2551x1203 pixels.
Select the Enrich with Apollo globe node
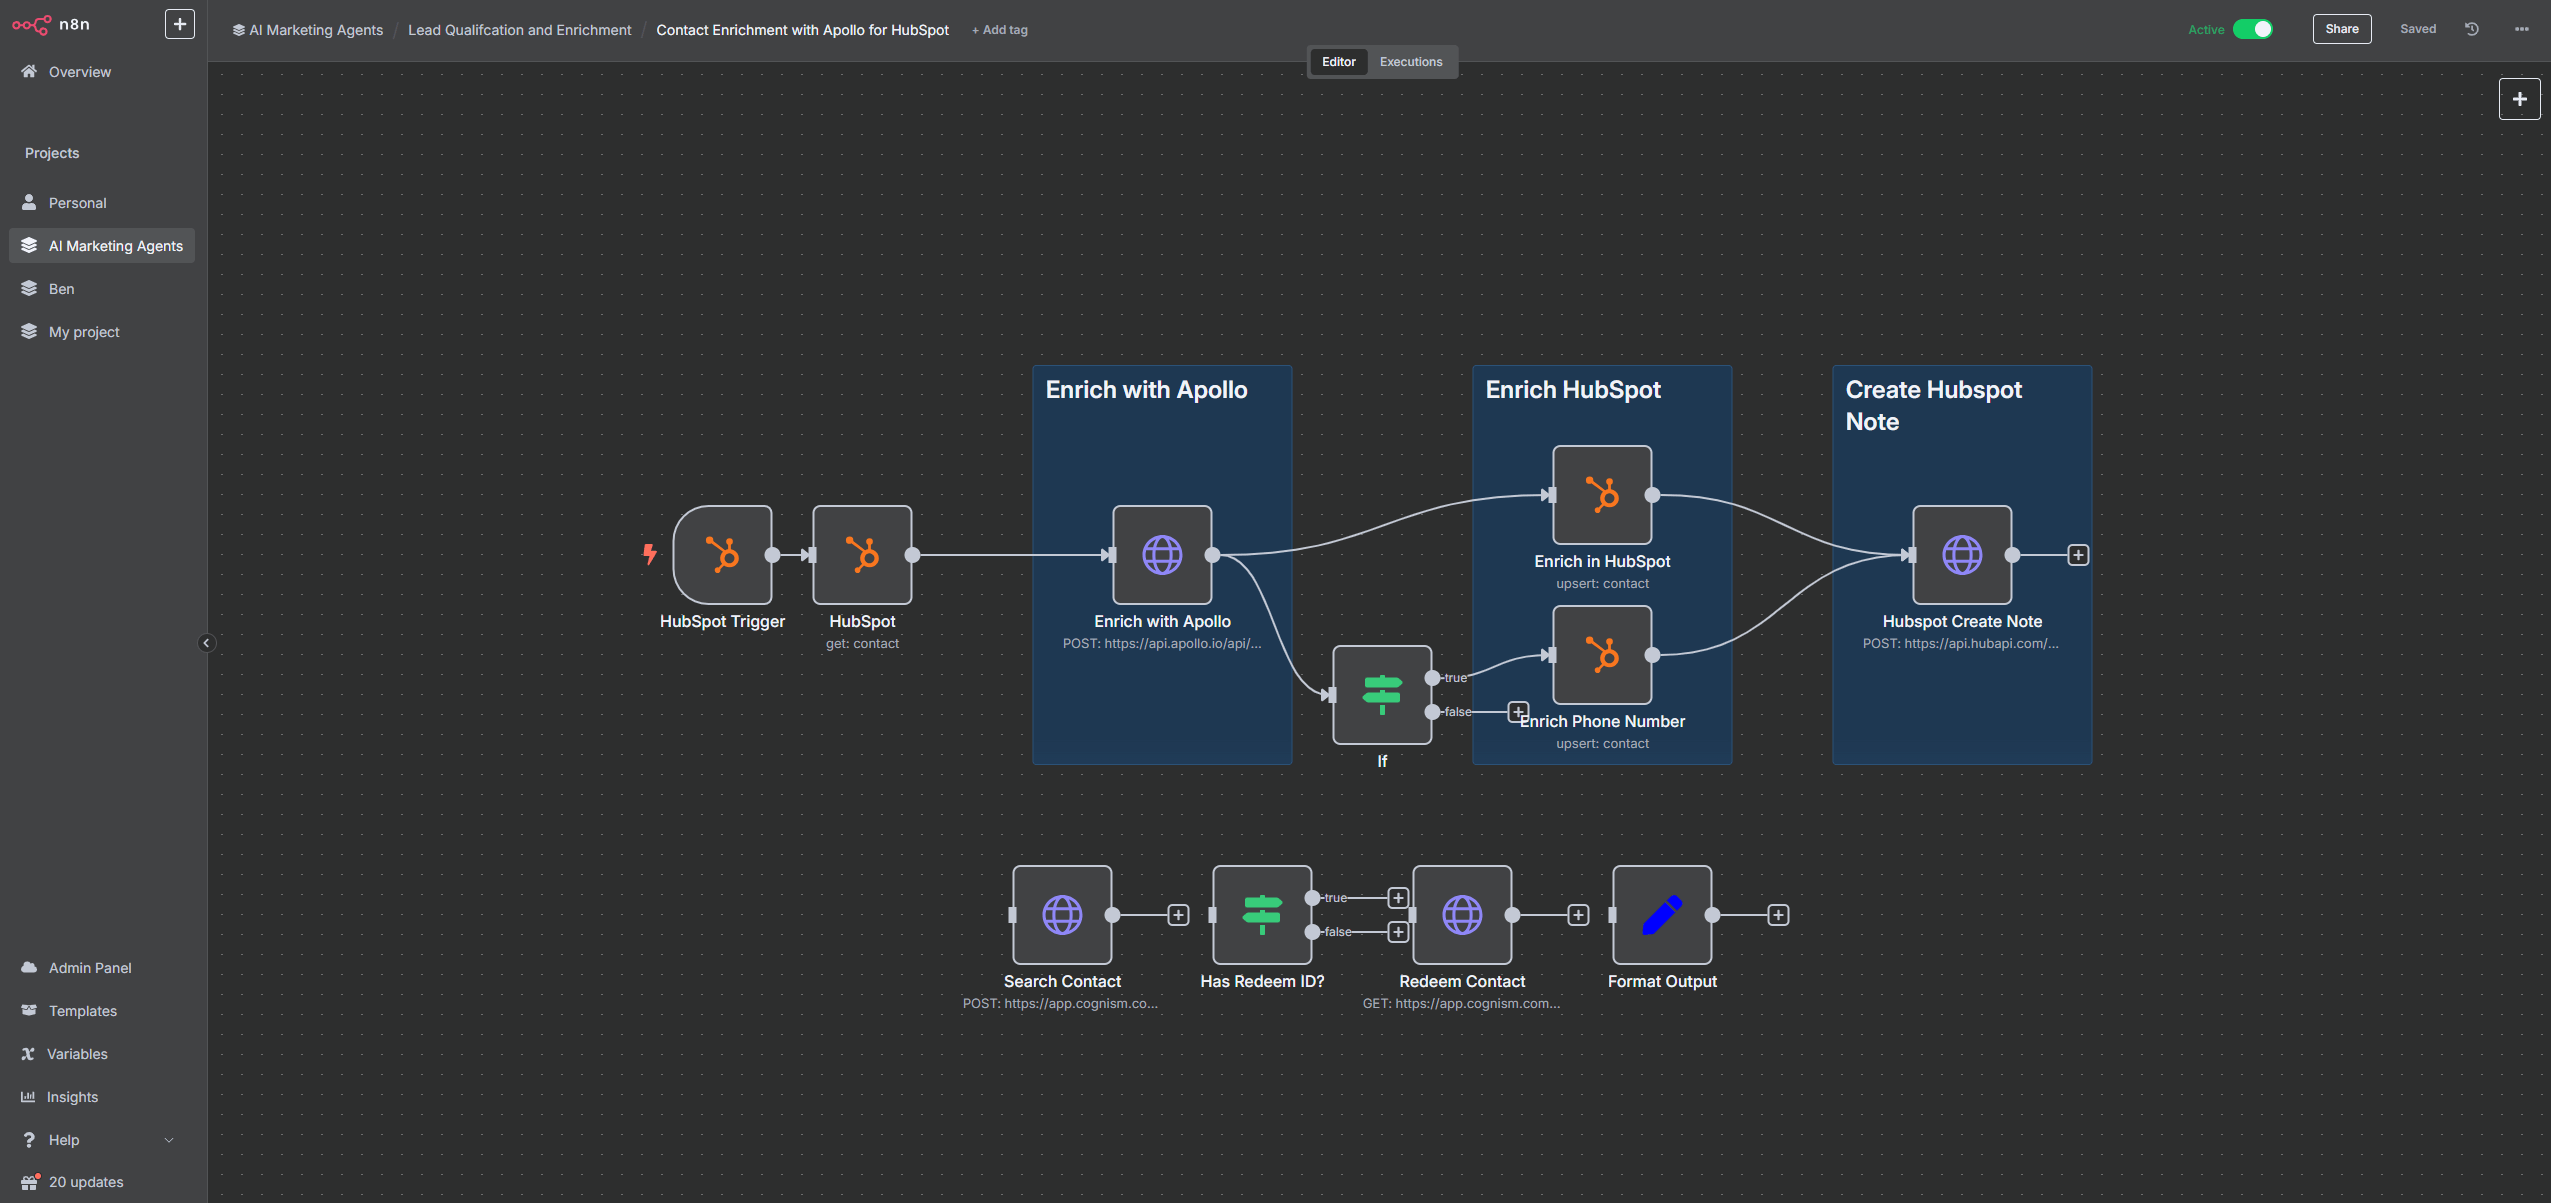click(x=1161, y=554)
